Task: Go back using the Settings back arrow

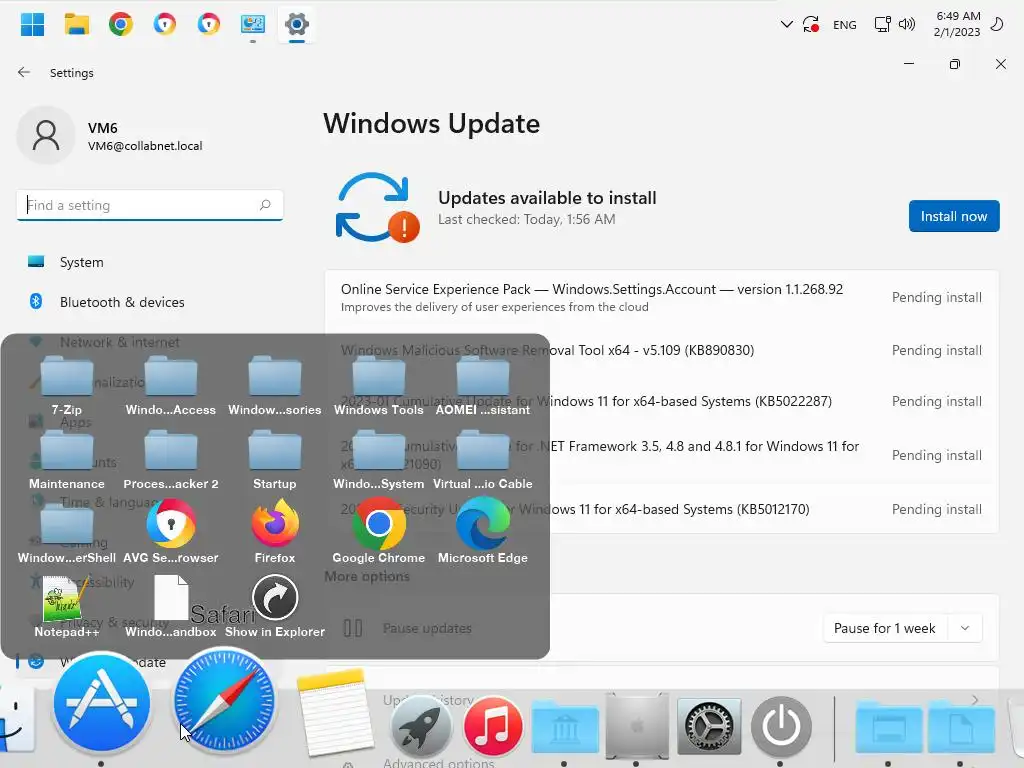Action: [24, 72]
